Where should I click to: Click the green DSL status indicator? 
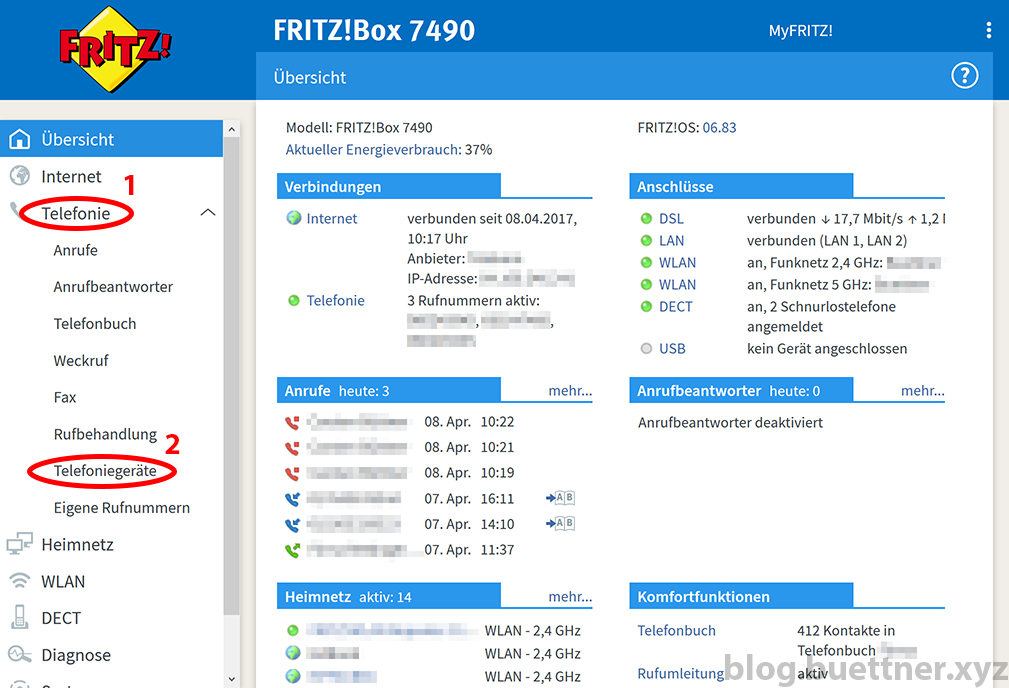[646, 219]
